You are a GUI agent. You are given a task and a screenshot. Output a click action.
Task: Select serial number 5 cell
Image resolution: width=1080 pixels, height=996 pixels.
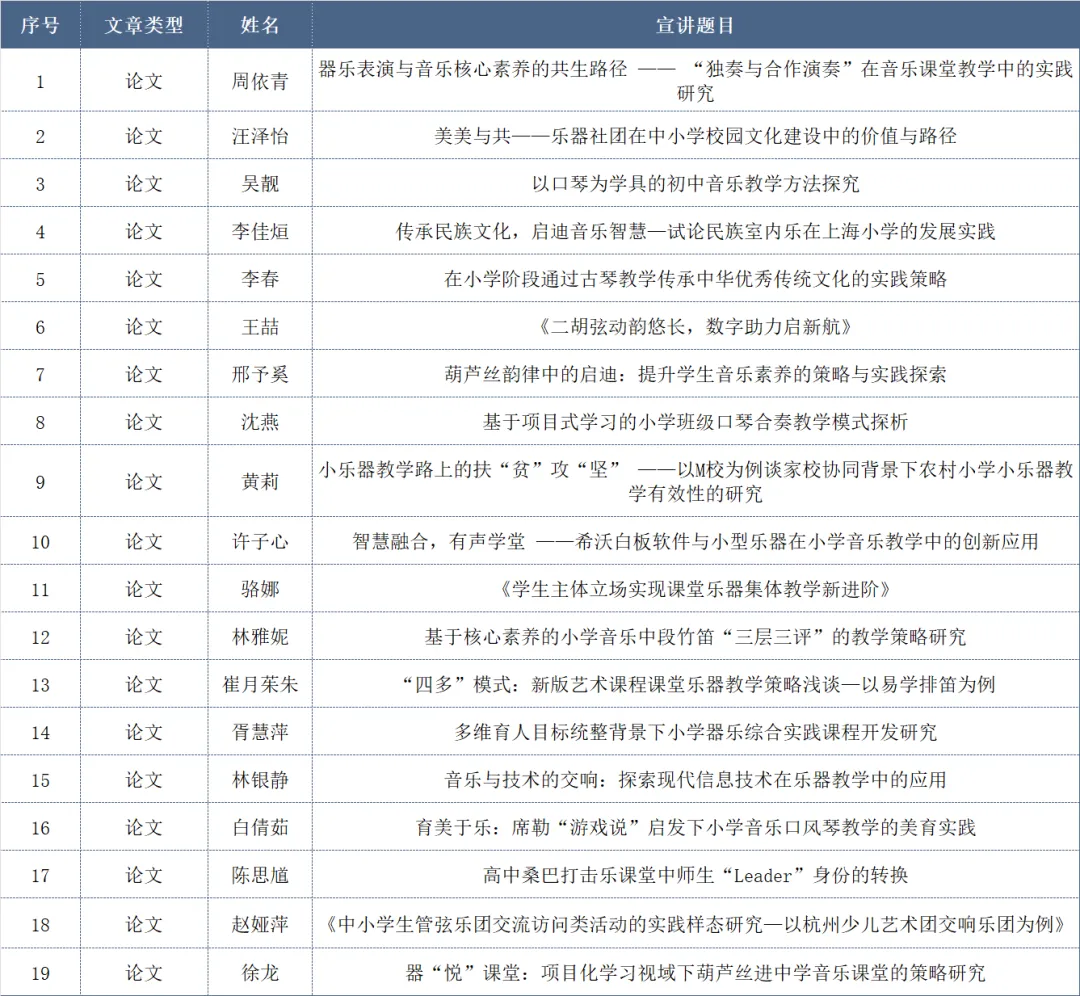tap(40, 280)
